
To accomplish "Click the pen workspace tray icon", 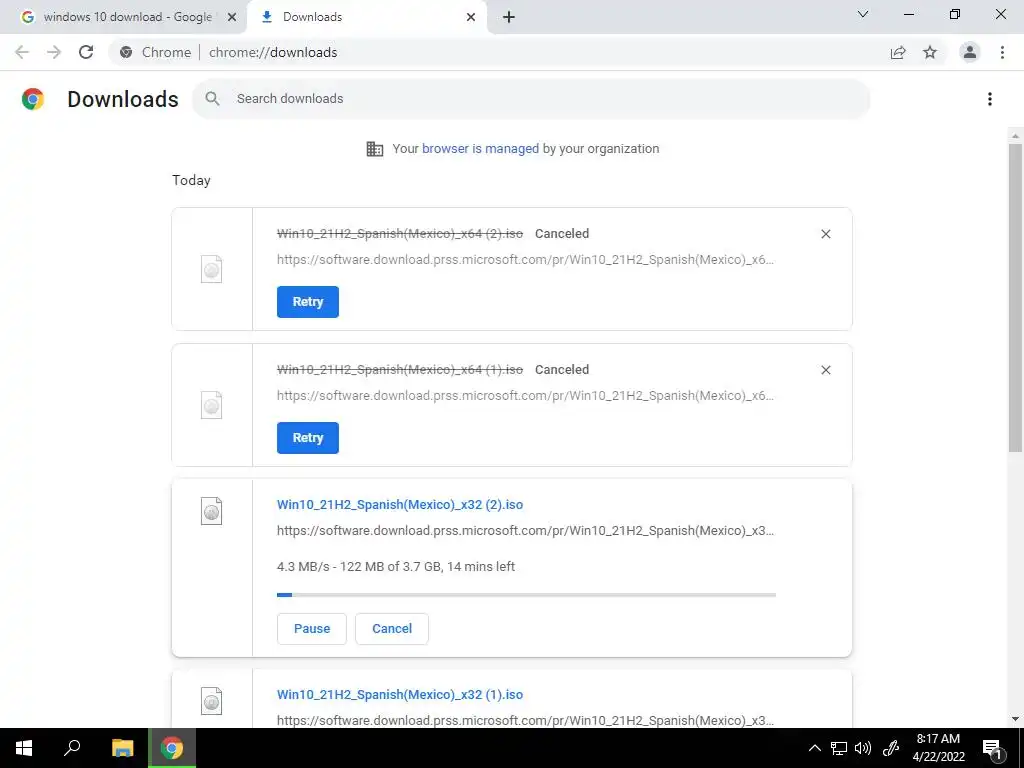I will click(x=891, y=748).
